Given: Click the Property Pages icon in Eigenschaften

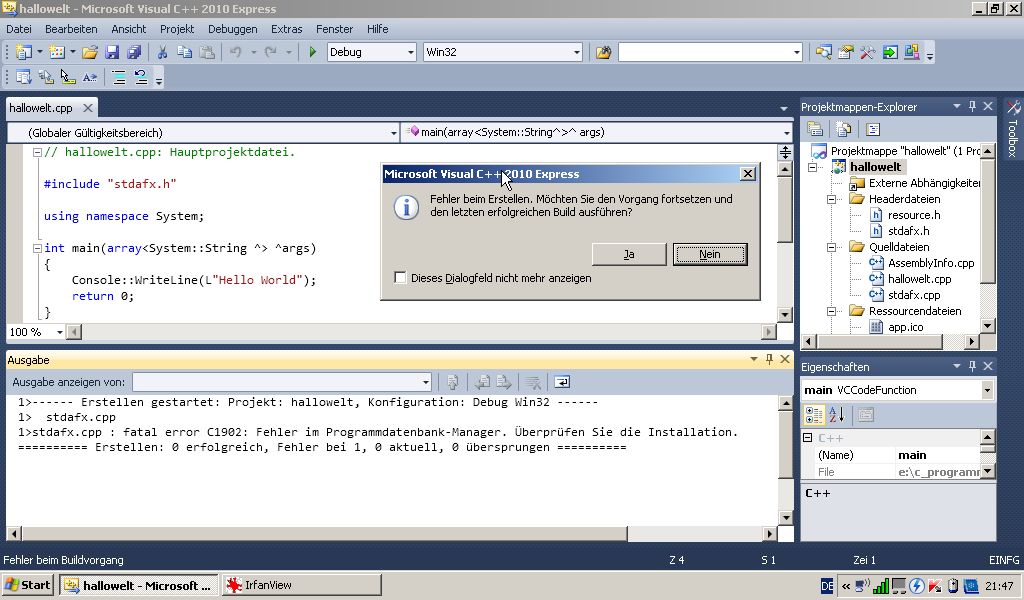Looking at the screenshot, I should tap(866, 415).
